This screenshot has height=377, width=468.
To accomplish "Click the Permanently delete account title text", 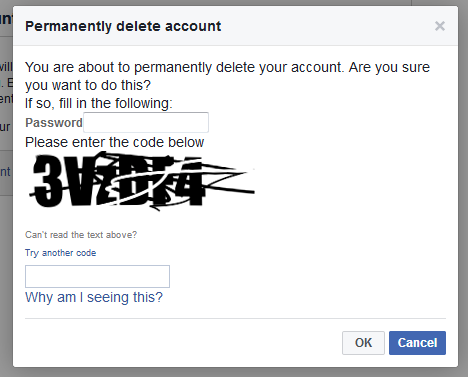I will (123, 26).
